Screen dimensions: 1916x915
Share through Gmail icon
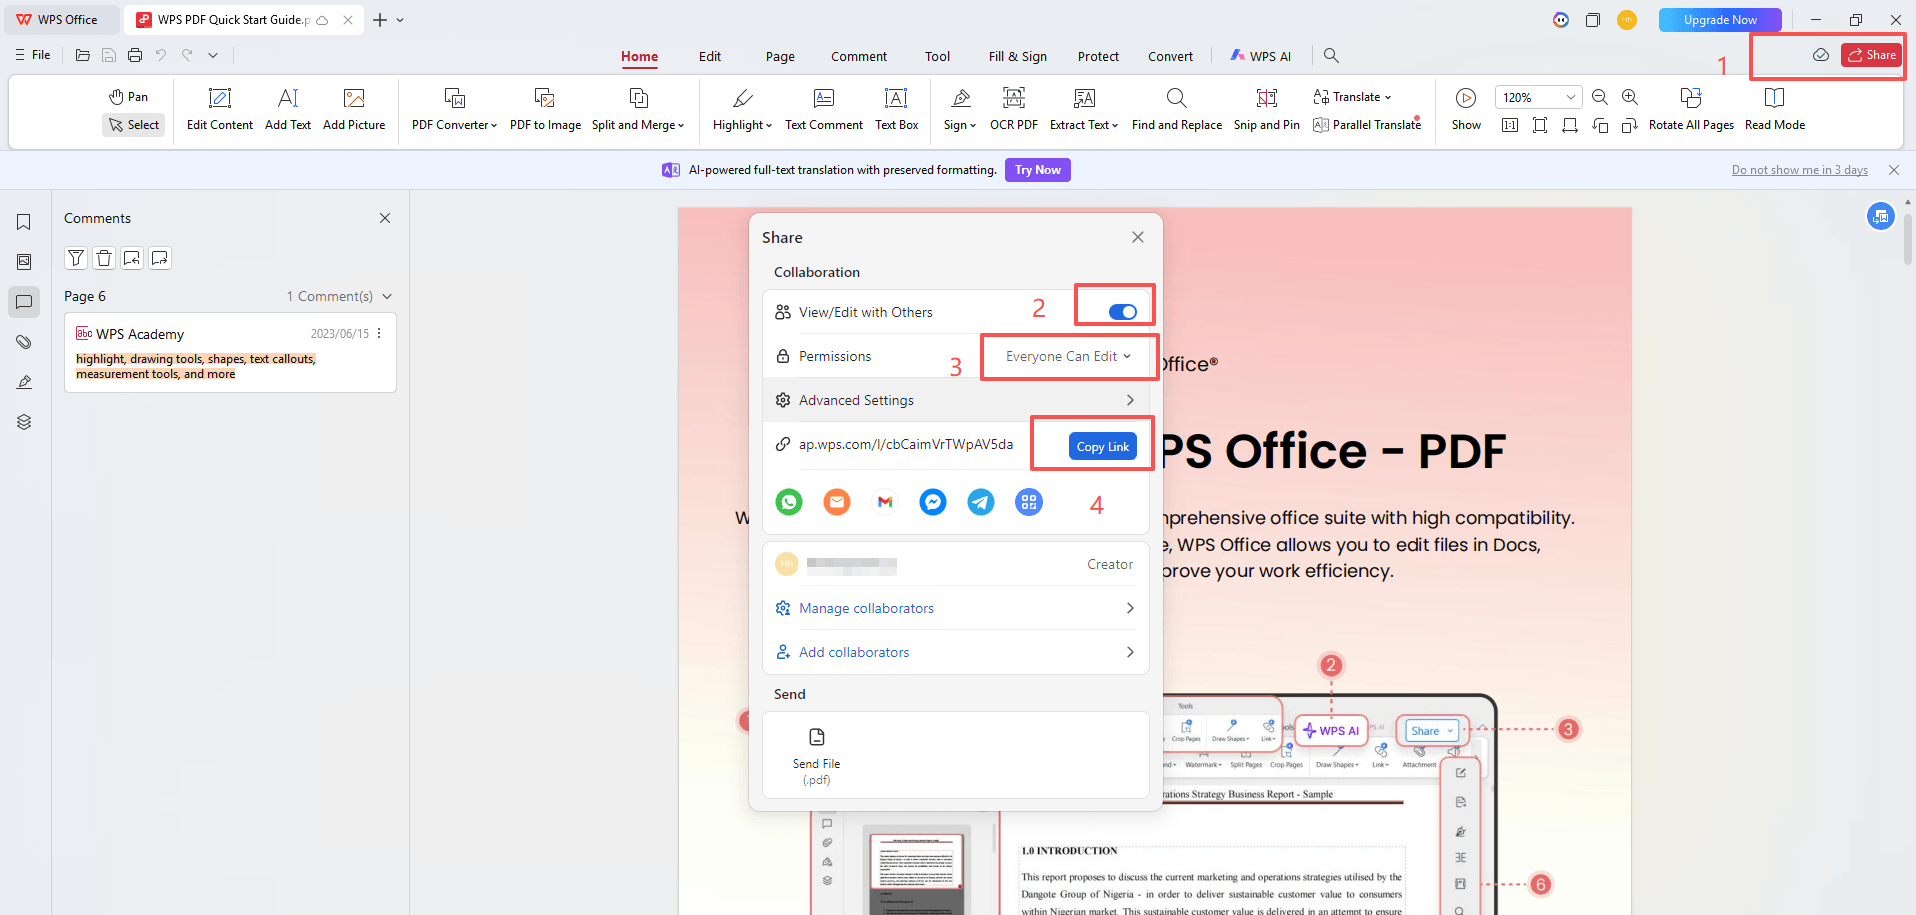pyautogui.click(x=885, y=502)
